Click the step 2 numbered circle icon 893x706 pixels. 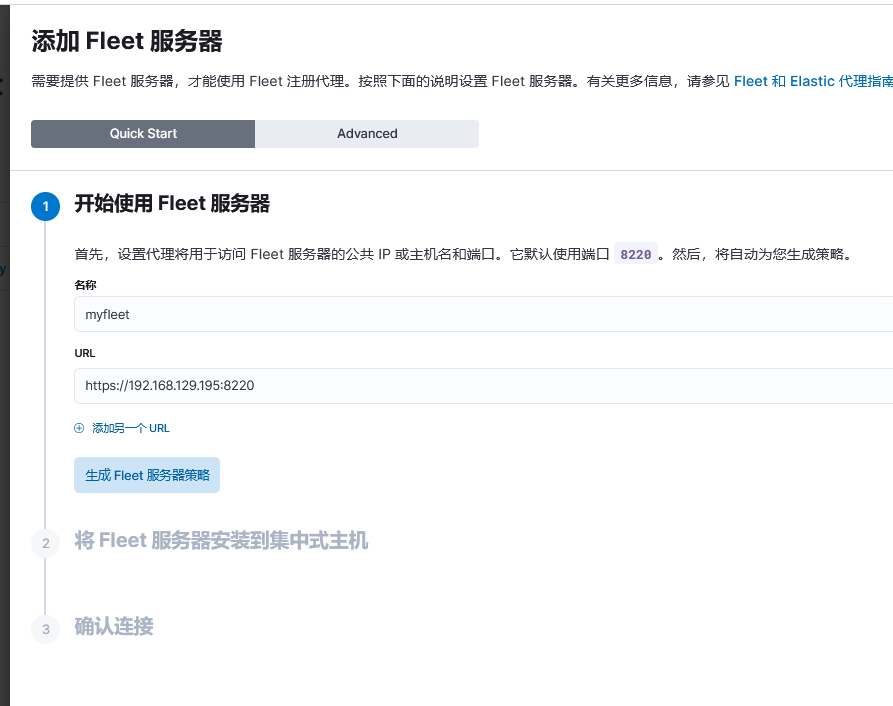coord(45,543)
